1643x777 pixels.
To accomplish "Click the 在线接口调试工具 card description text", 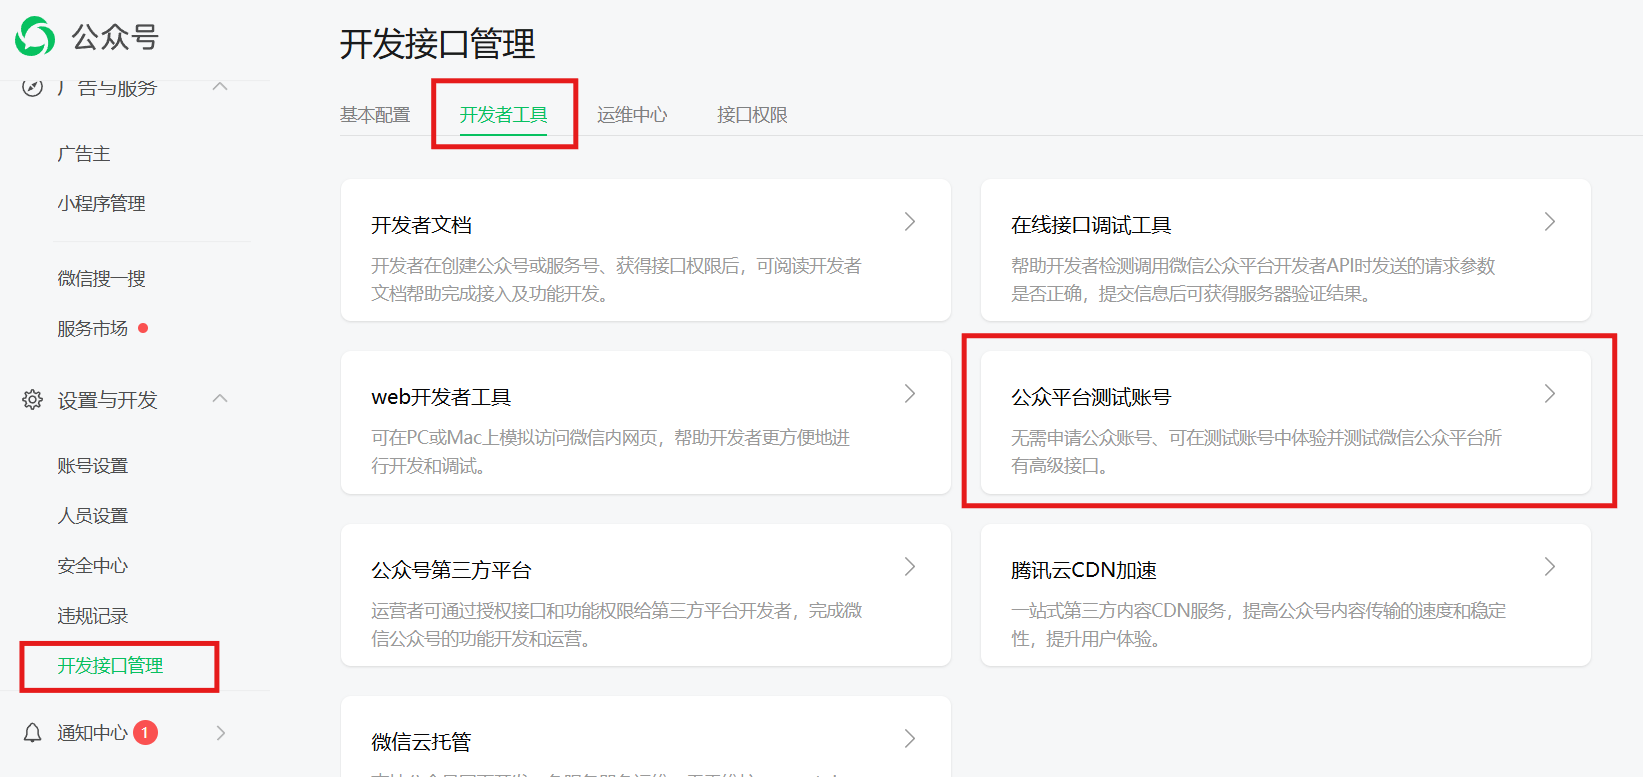I will pyautogui.click(x=1253, y=280).
